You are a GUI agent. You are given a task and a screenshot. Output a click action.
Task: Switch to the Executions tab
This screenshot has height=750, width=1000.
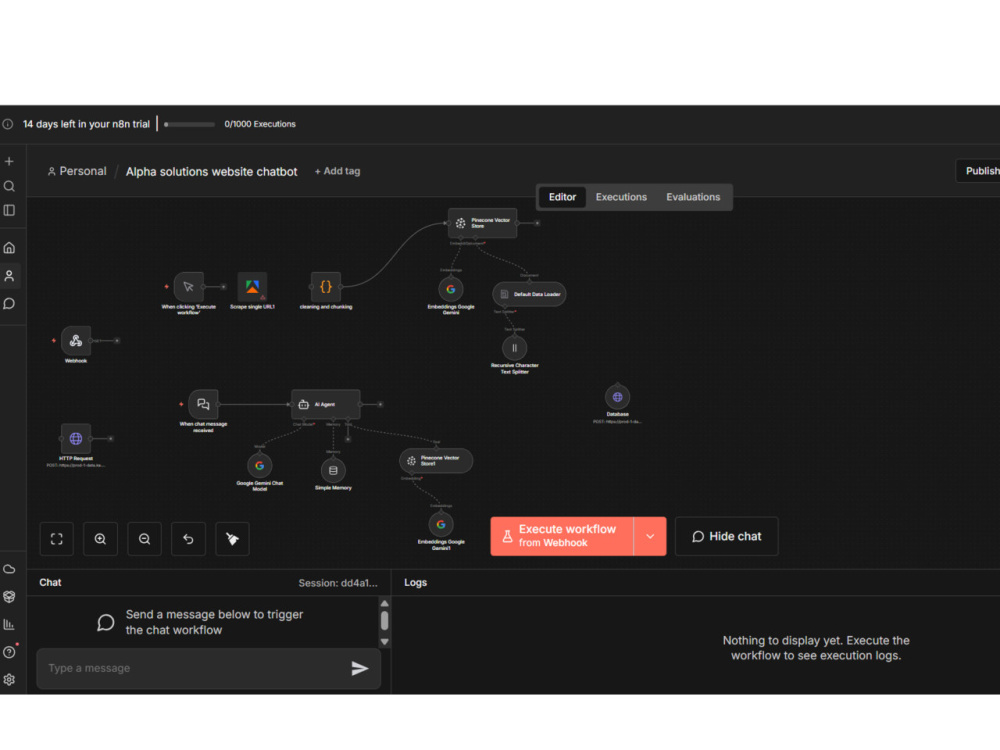(621, 197)
